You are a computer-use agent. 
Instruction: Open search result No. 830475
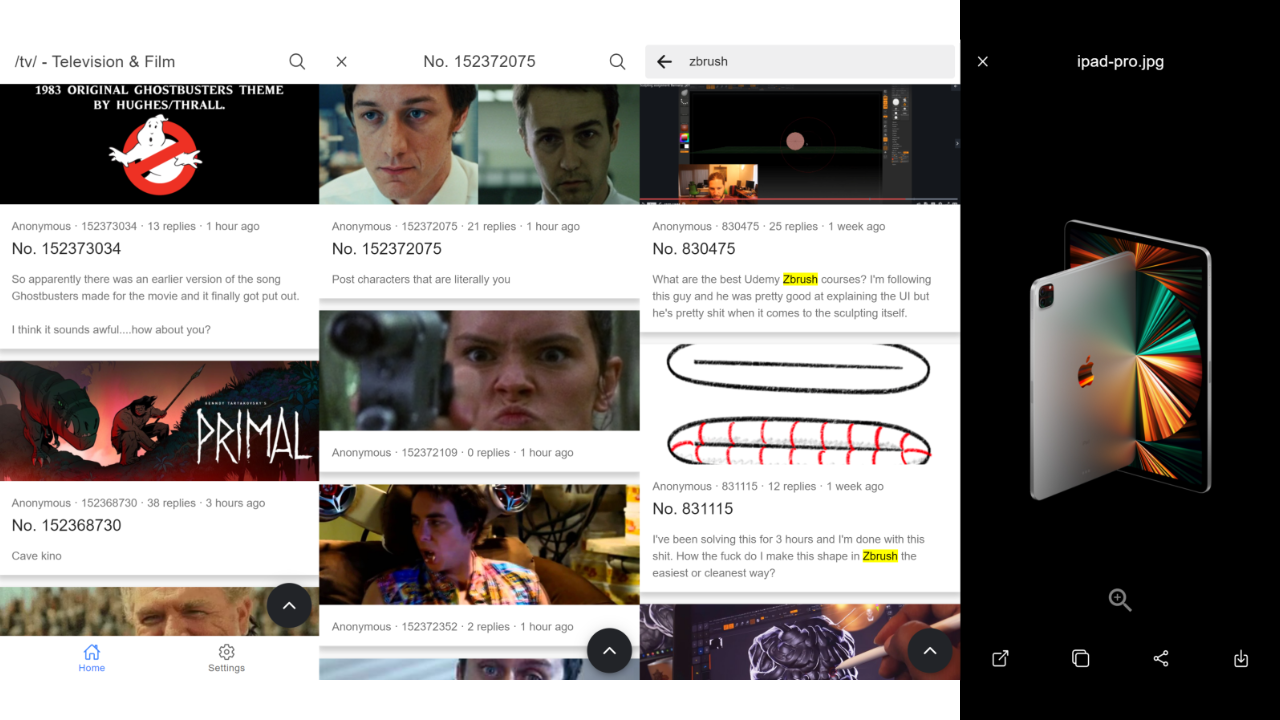(693, 249)
